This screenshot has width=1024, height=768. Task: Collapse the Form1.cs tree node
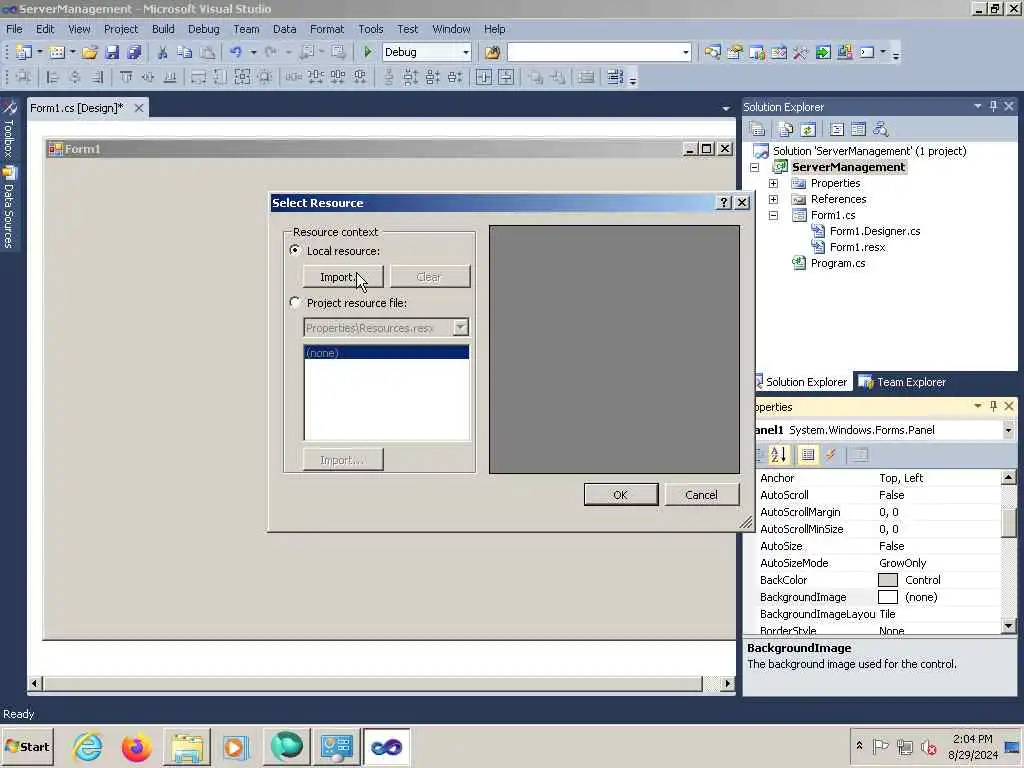click(773, 215)
